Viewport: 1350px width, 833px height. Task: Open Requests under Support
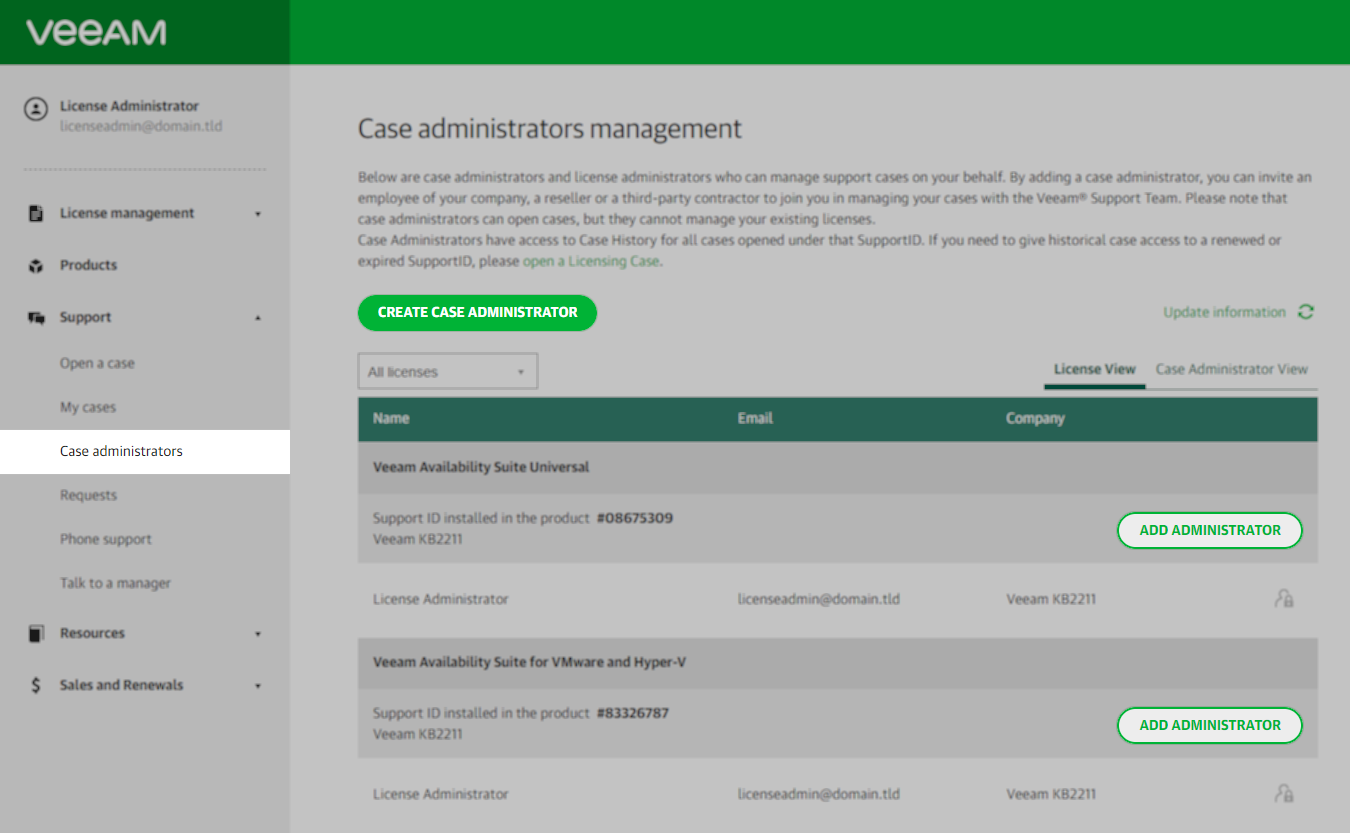[x=88, y=495]
